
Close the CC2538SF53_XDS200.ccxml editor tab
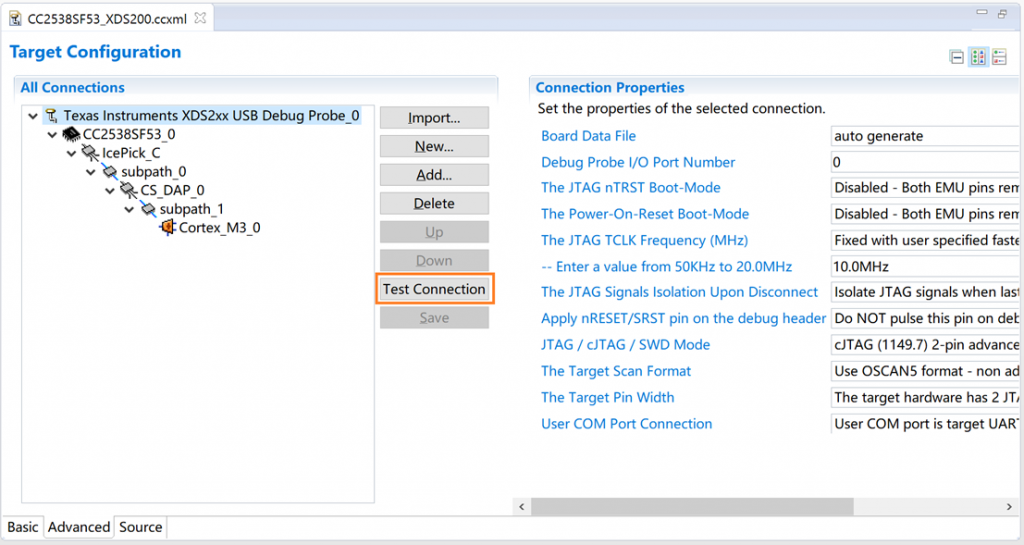(x=200, y=18)
